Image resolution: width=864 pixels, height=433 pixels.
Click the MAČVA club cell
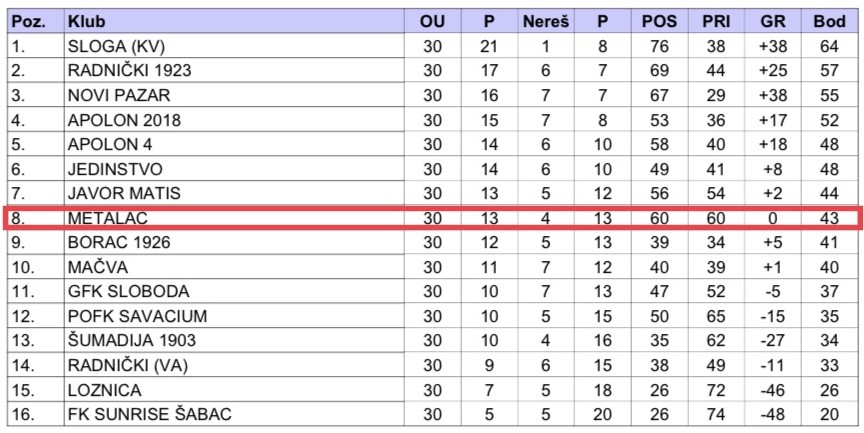coord(97,267)
